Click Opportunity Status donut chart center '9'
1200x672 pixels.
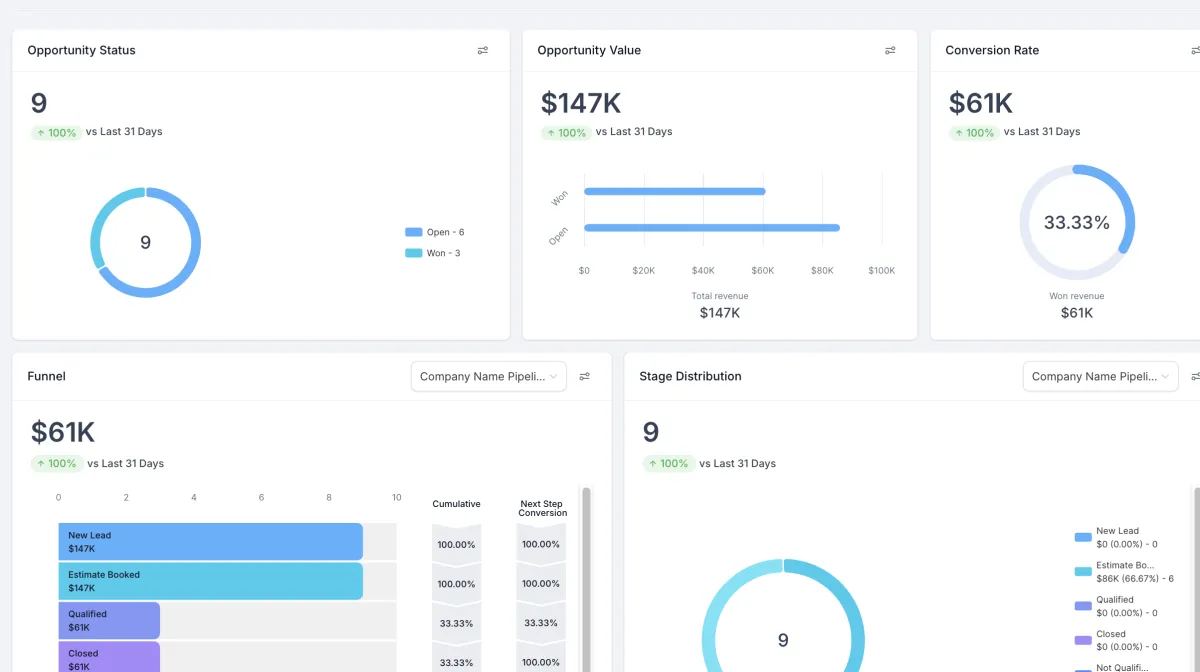tap(145, 242)
